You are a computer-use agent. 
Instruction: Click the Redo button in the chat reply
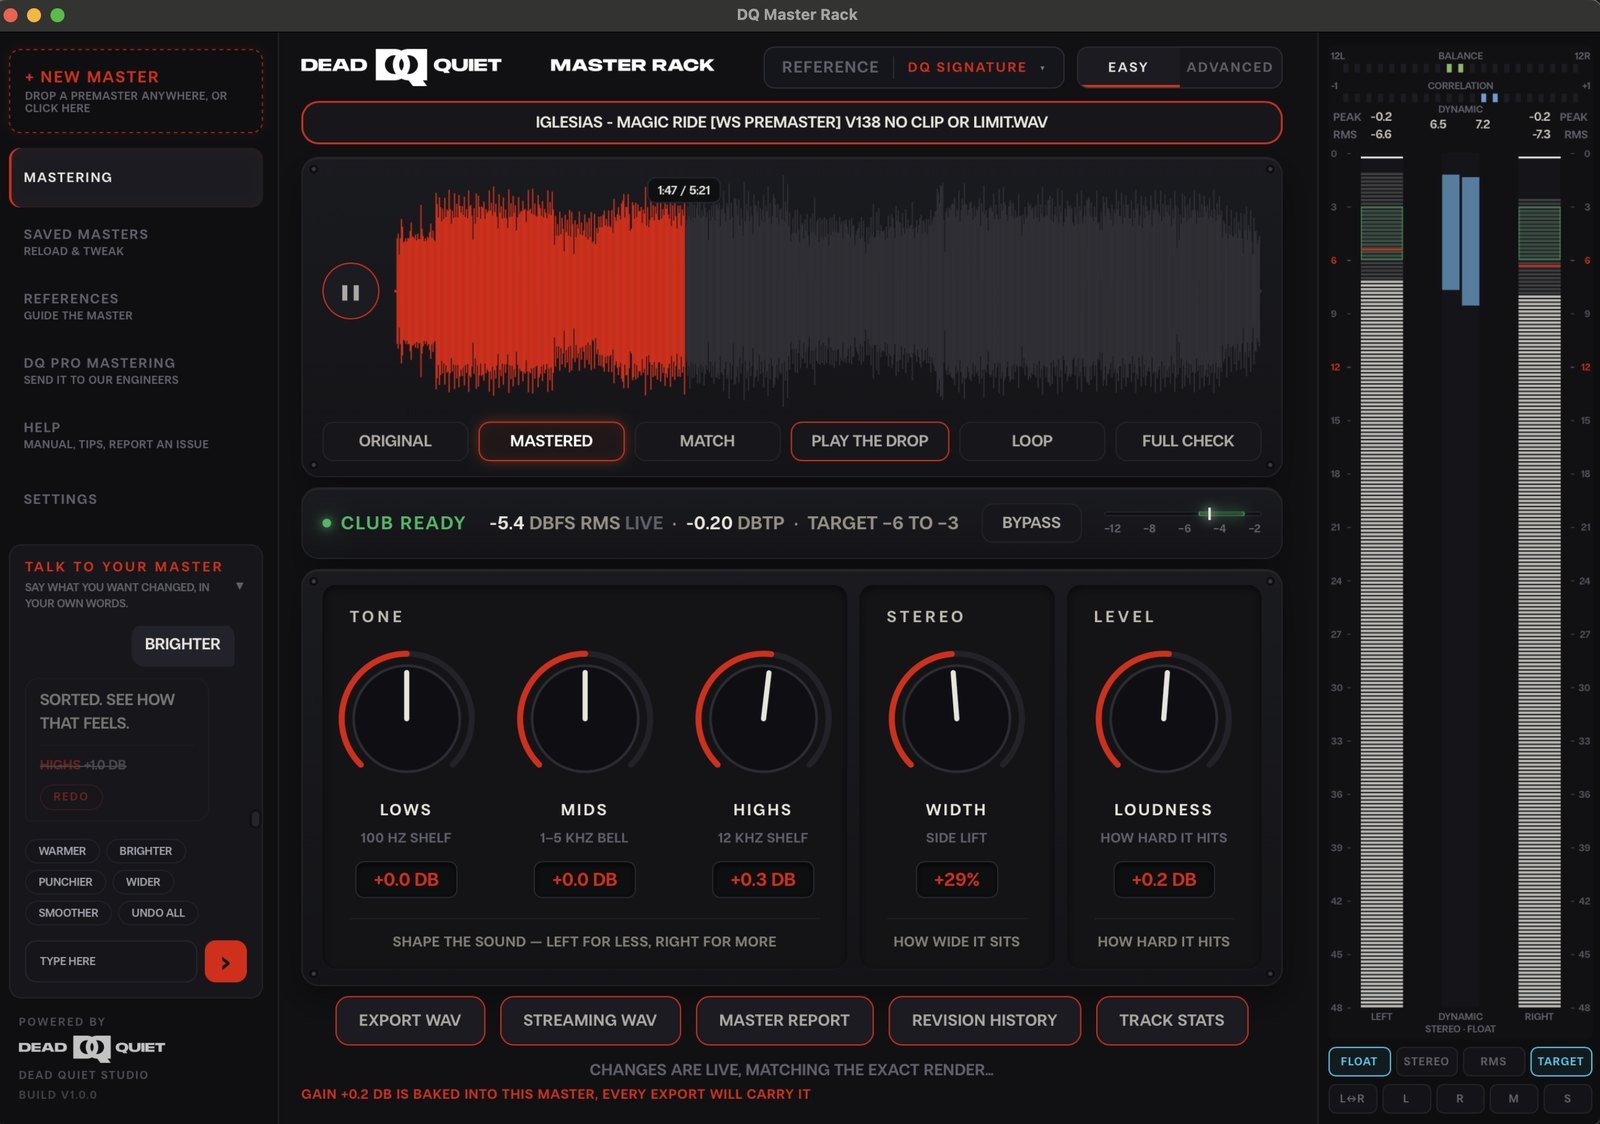(71, 797)
